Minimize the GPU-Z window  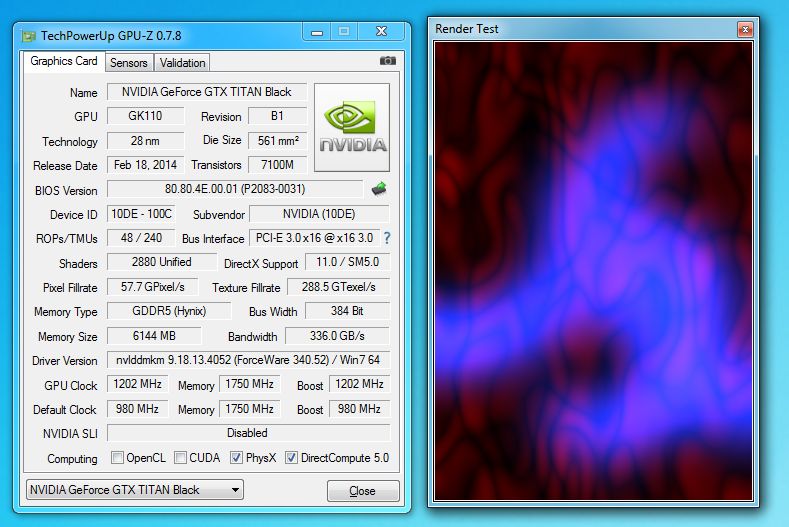pyautogui.click(x=317, y=32)
